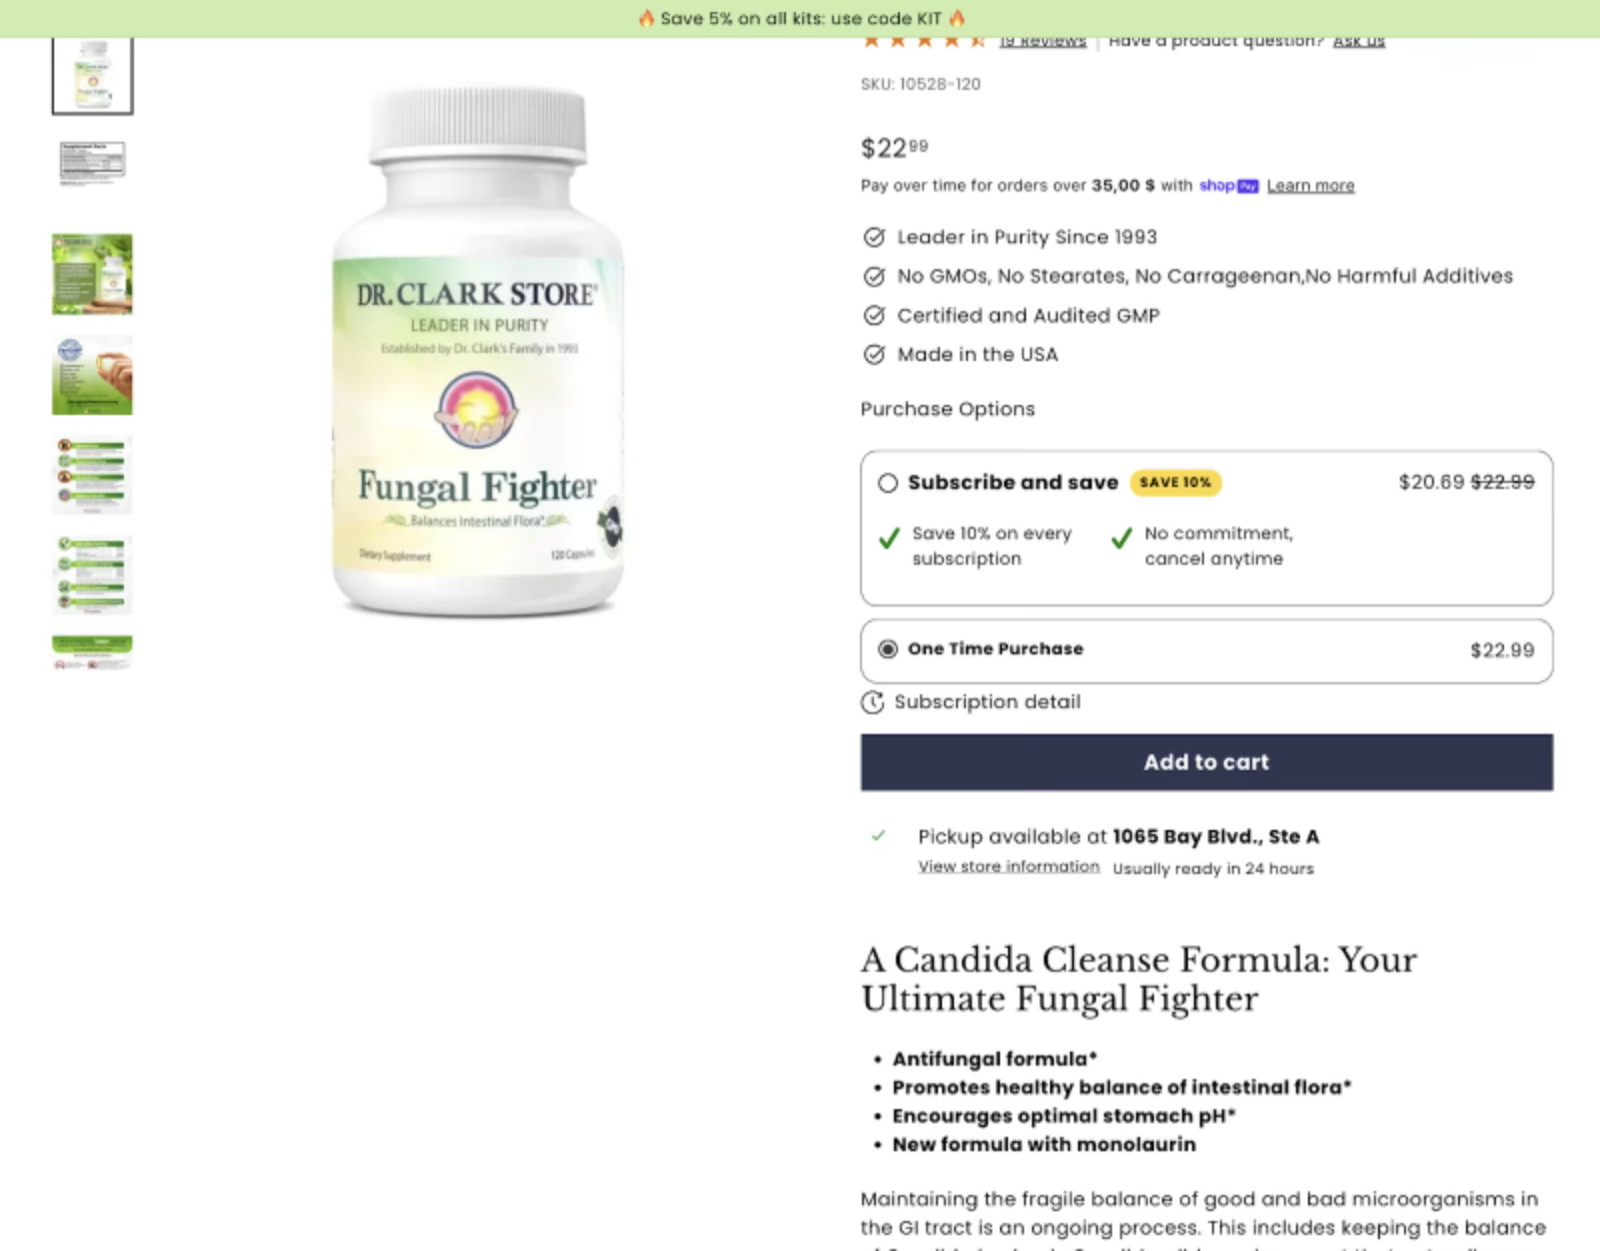
Task: Click the 19 Reviews link
Action: 1042,42
